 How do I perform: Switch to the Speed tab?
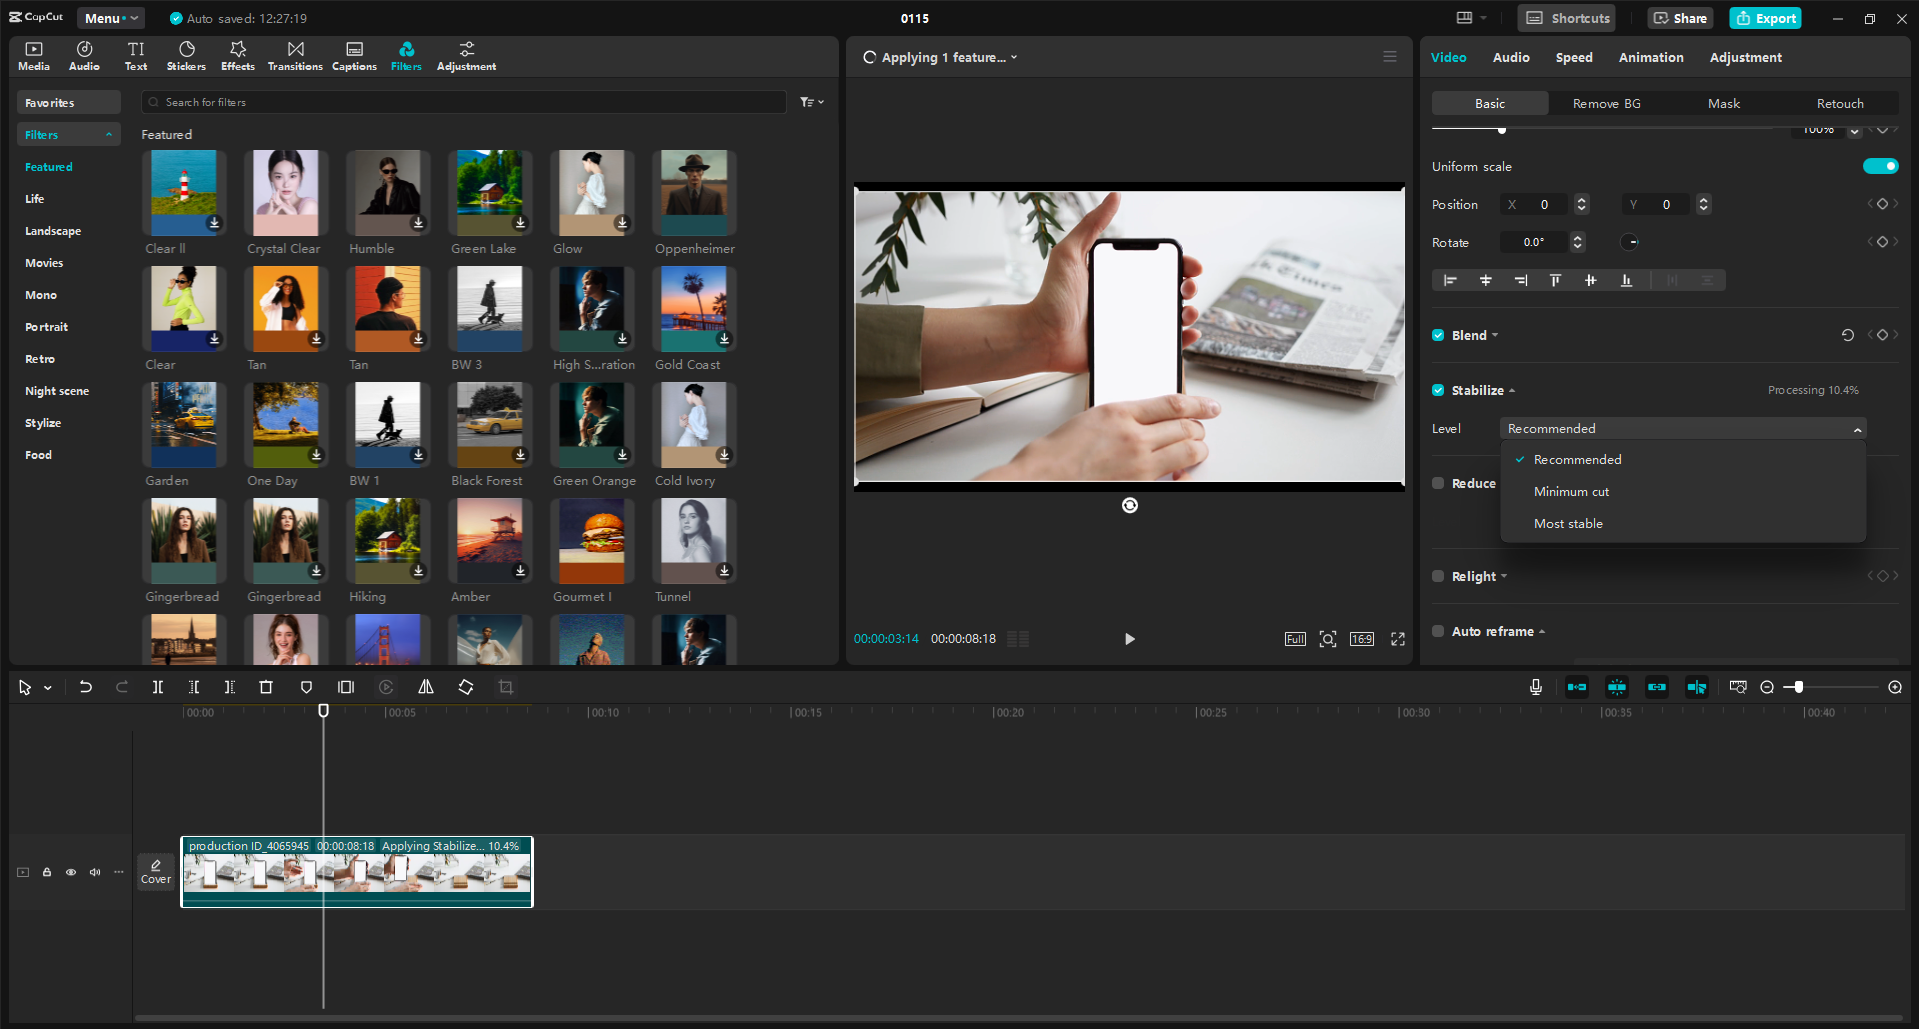[x=1573, y=58]
